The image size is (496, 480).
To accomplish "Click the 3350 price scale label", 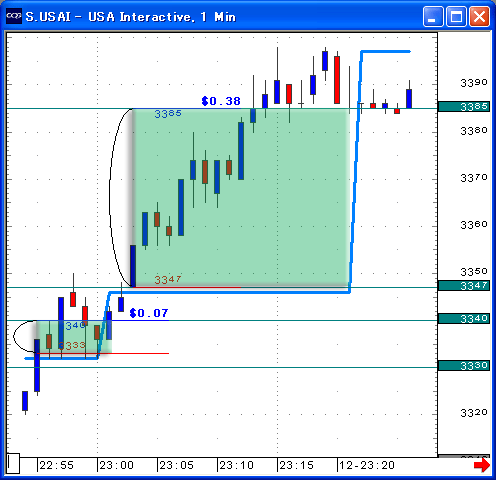I will click(474, 272).
